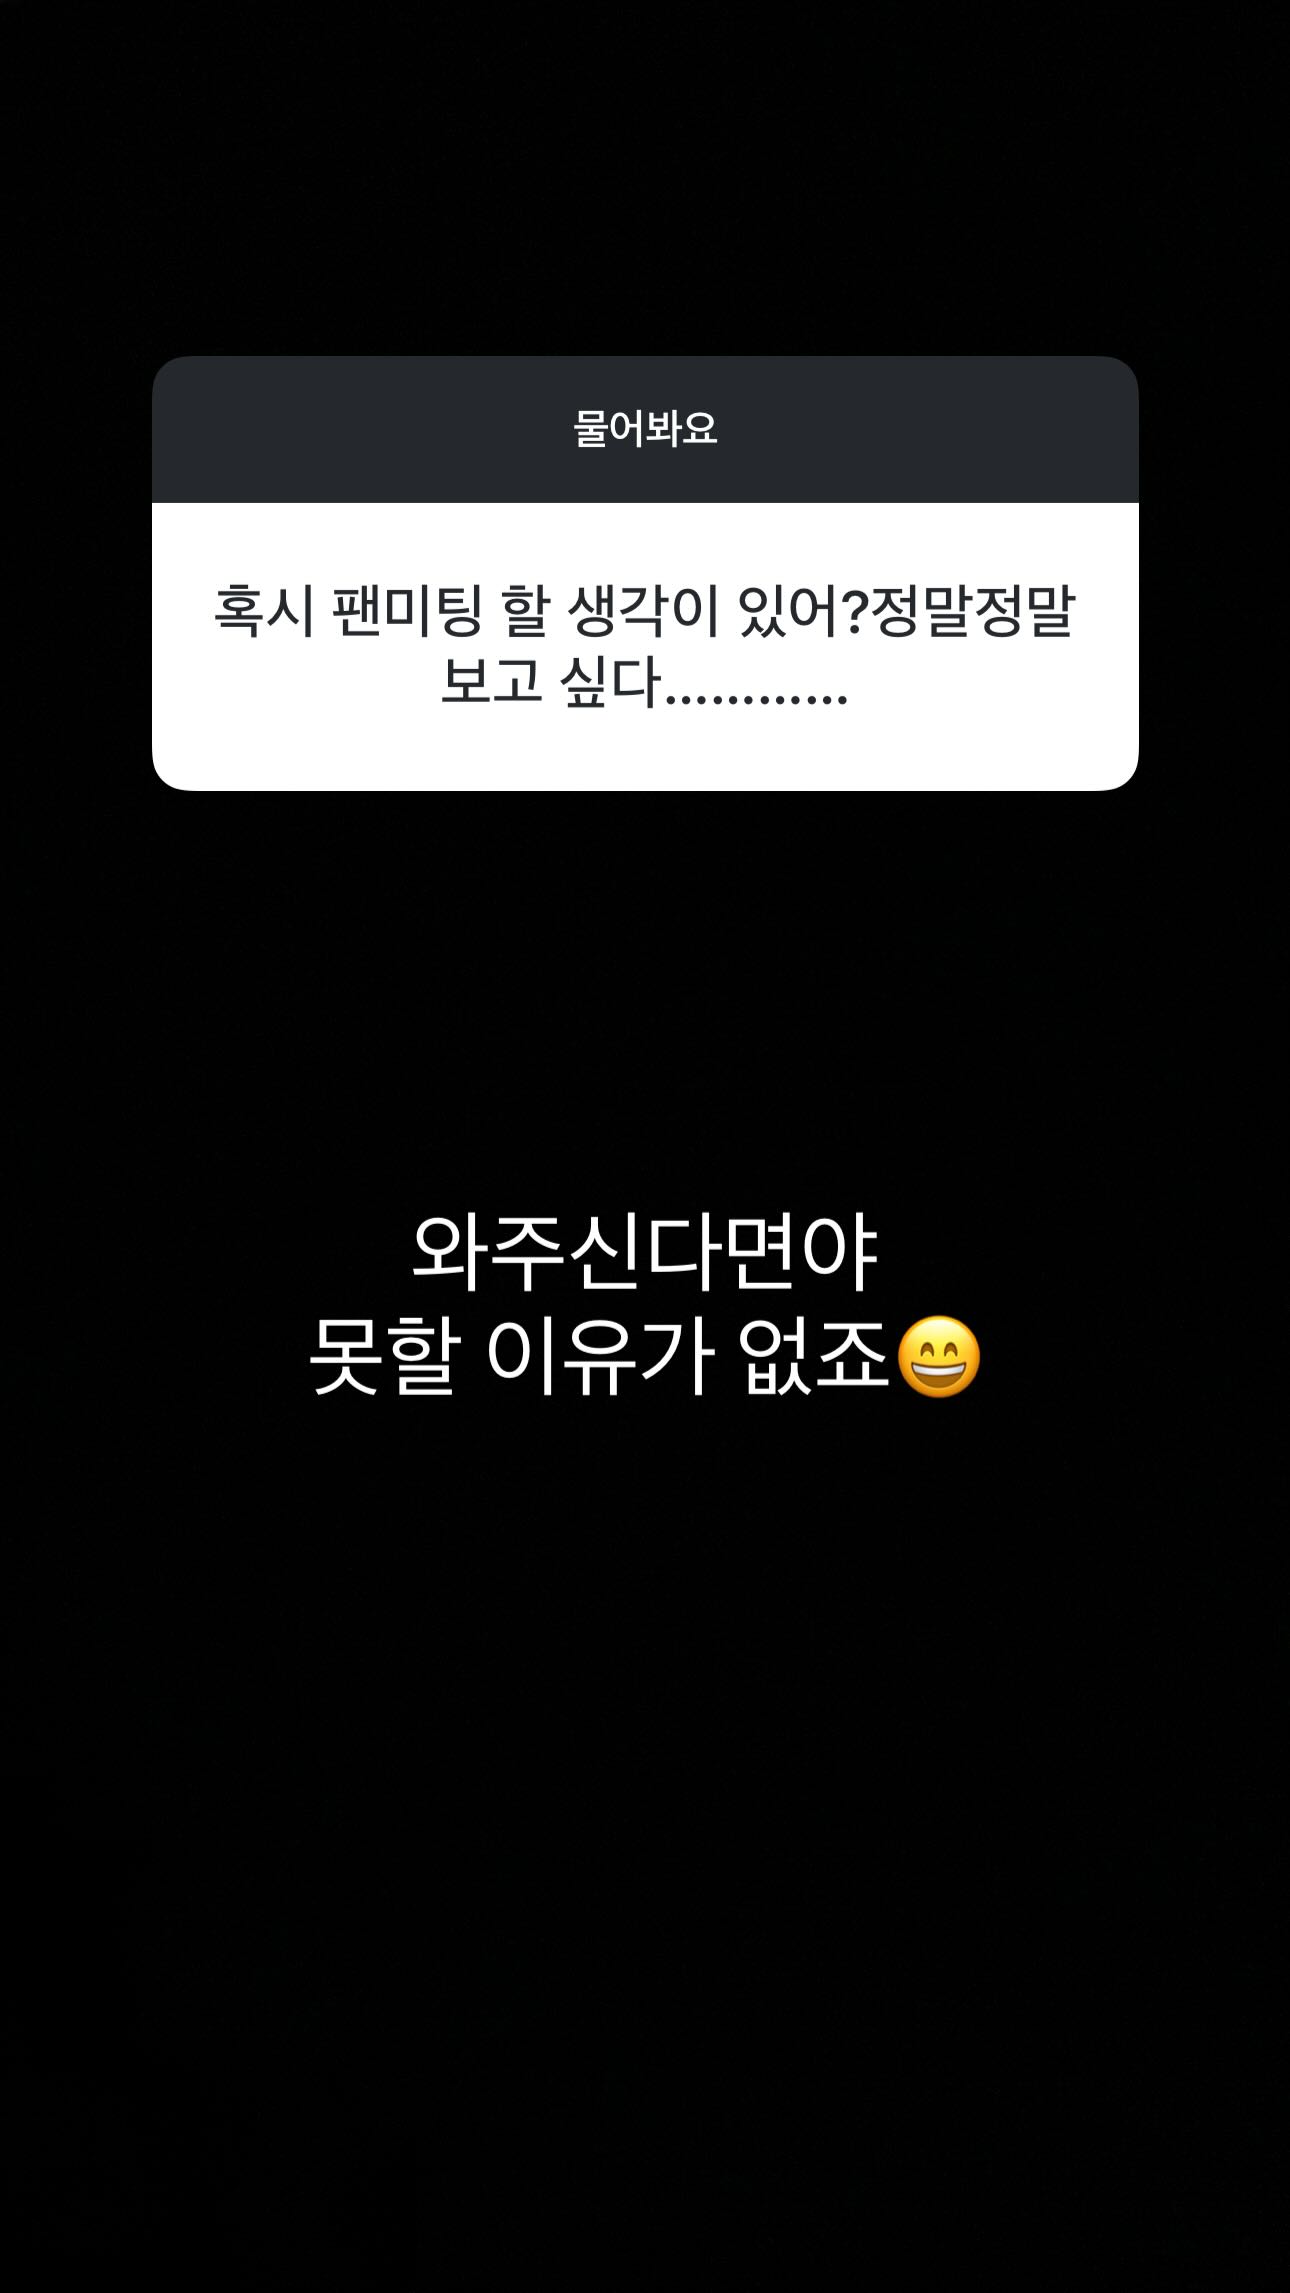This screenshot has height=2293, width=1290.
Task: Click the word 보고 on the second line
Action: click(x=491, y=682)
